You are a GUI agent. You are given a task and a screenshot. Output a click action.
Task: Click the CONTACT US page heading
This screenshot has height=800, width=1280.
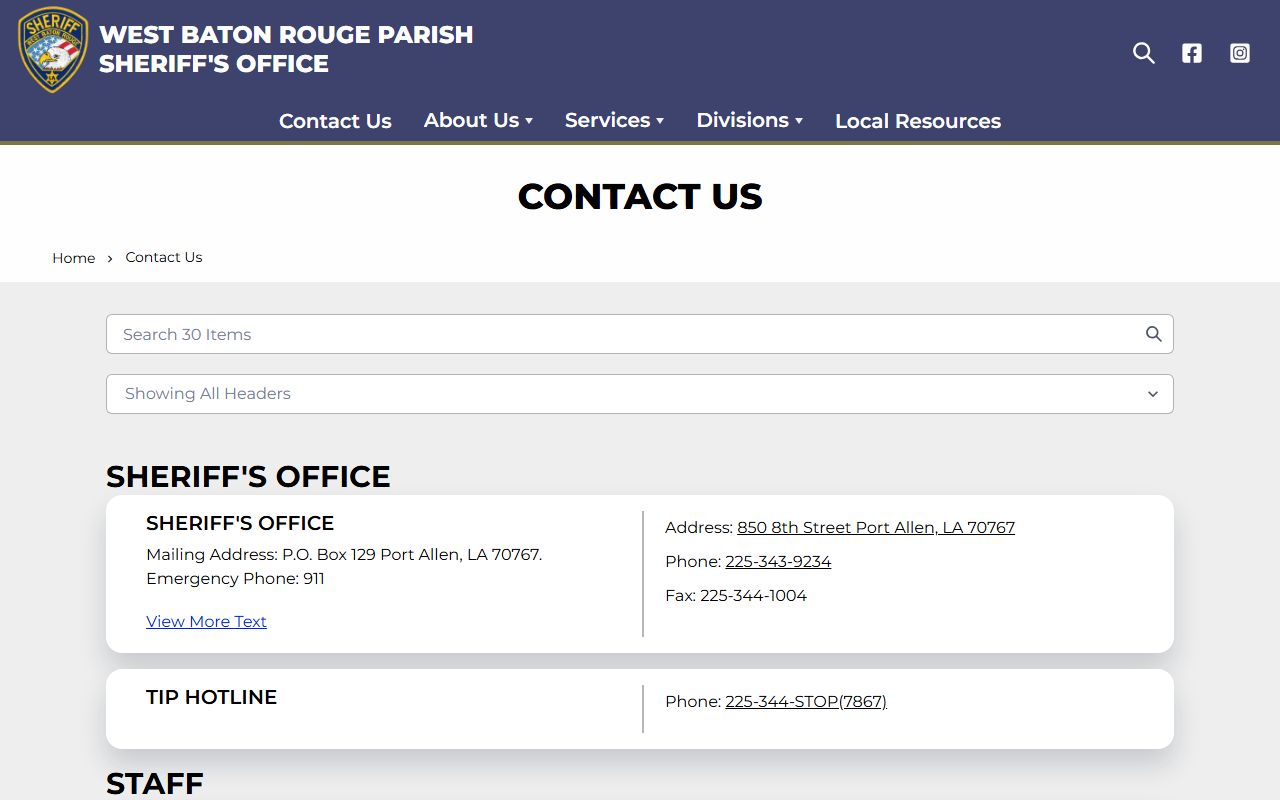point(640,196)
